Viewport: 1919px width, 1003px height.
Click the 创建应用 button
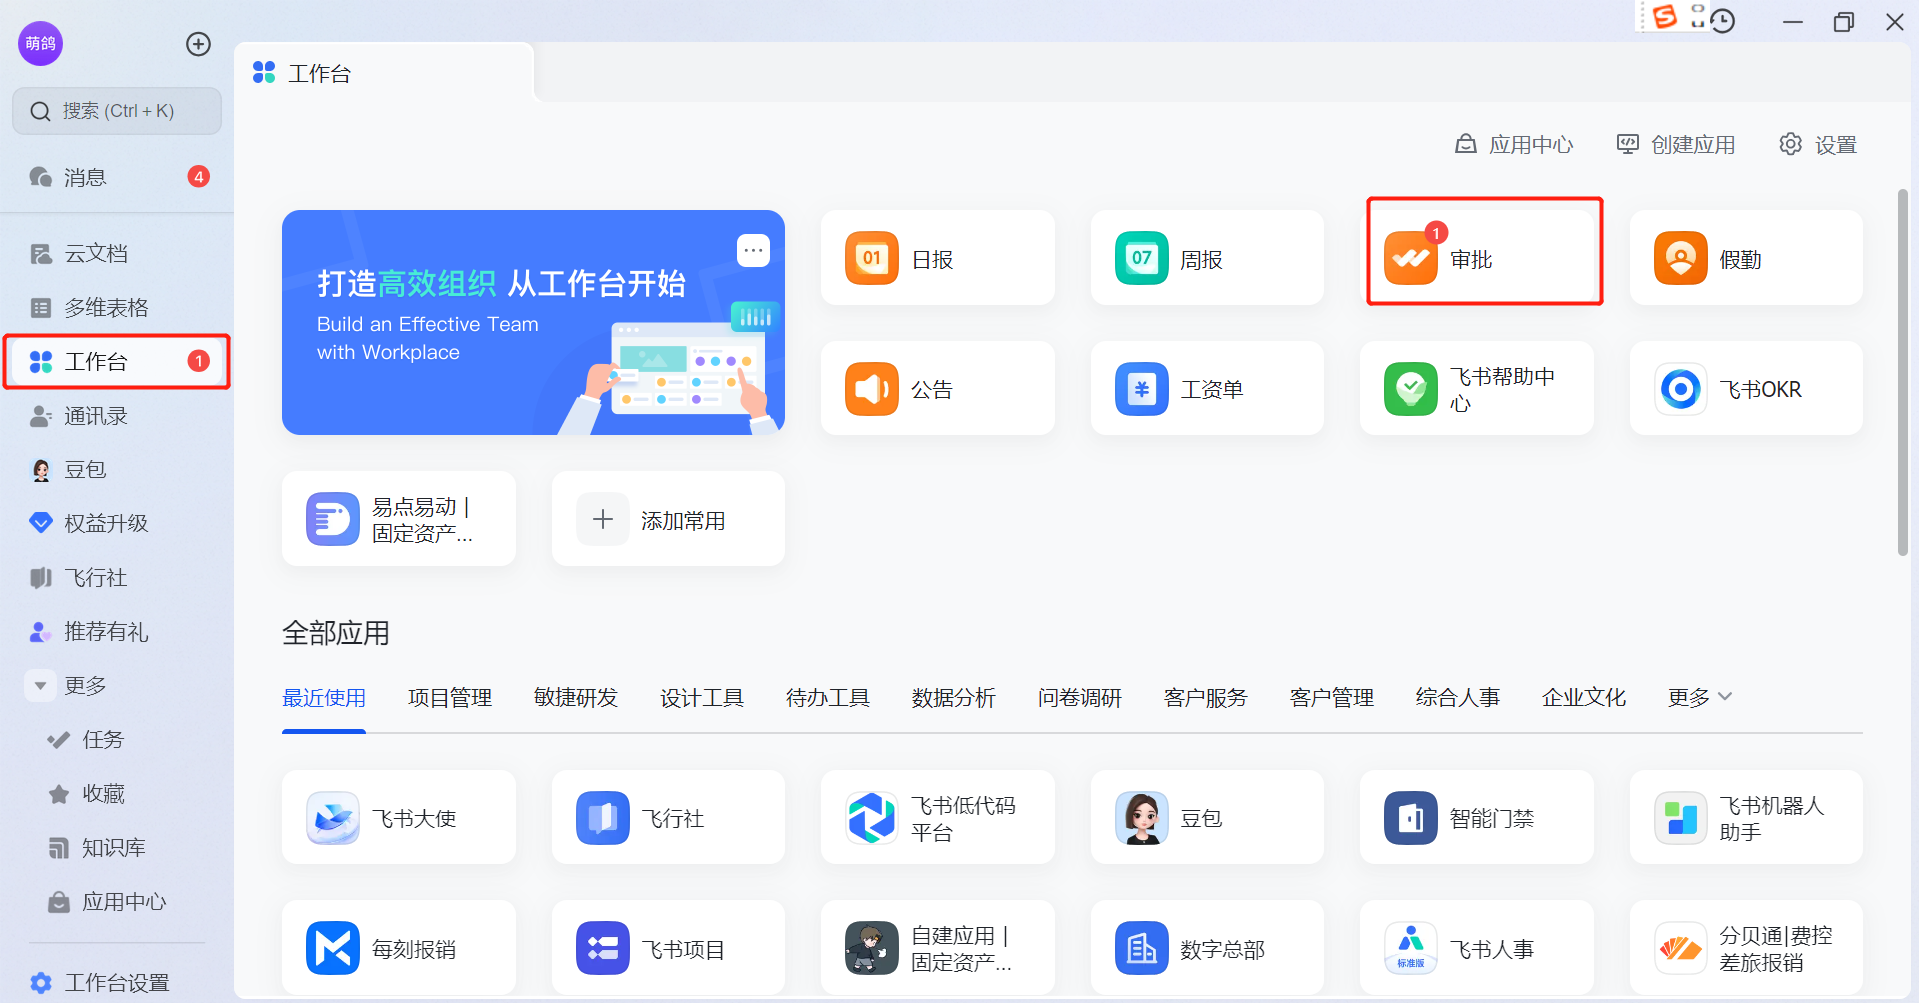click(x=1676, y=145)
